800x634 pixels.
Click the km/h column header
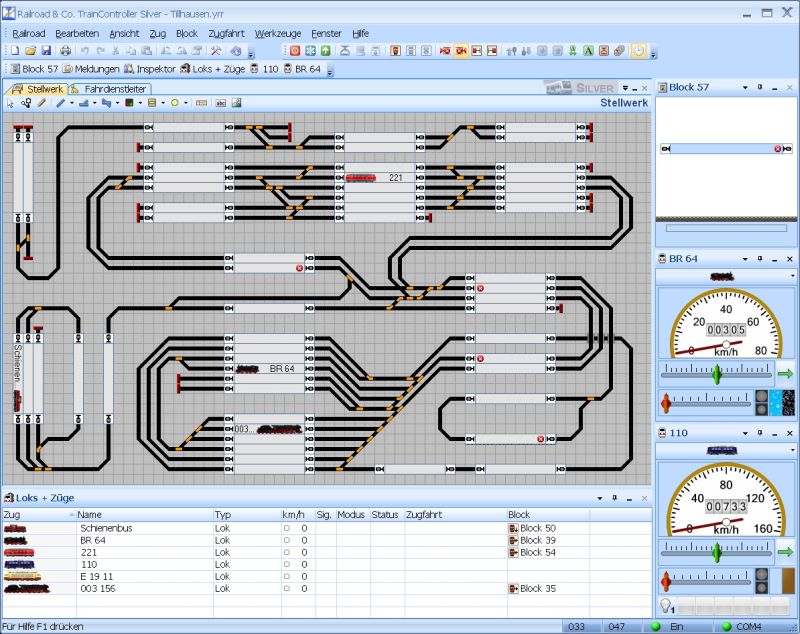(298, 515)
